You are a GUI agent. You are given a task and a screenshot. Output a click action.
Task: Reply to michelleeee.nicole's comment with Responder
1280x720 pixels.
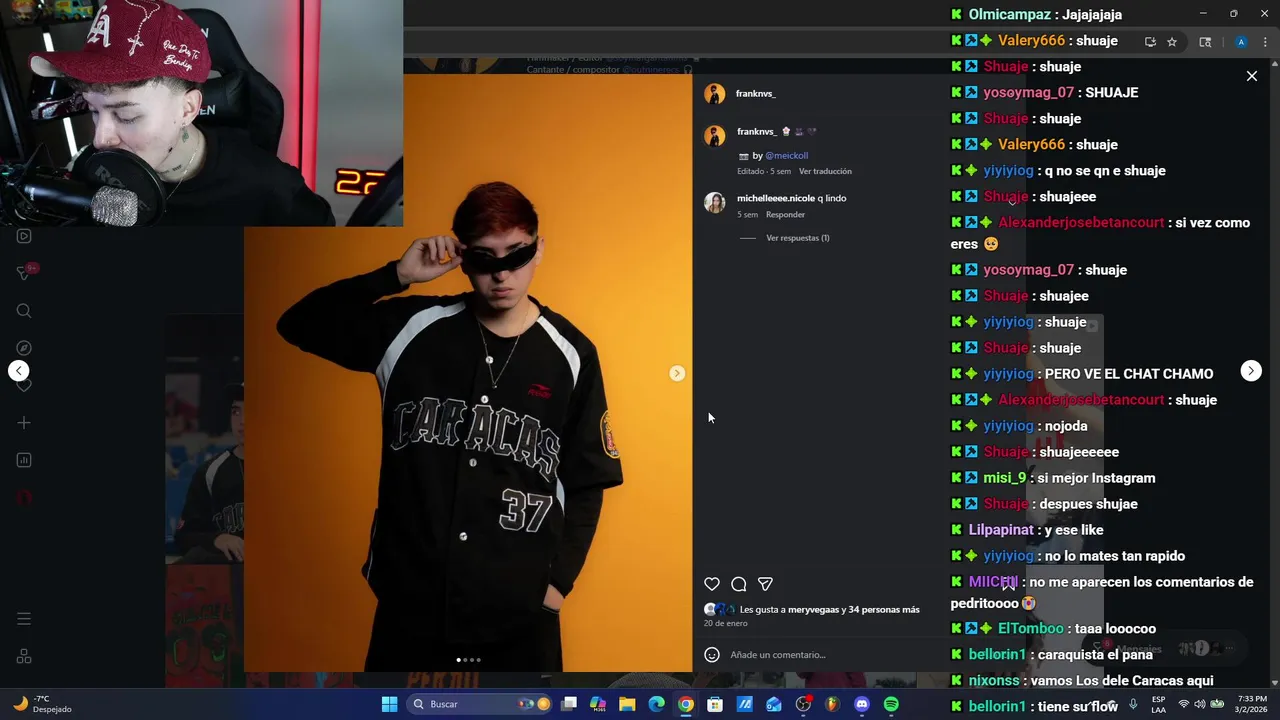[x=785, y=215]
